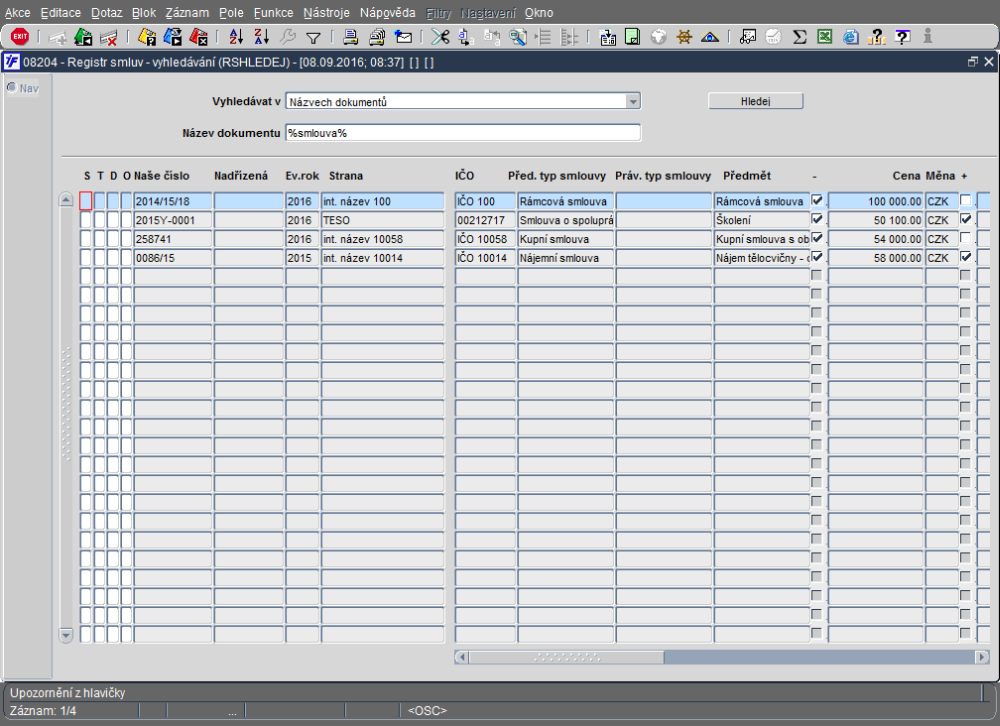Uncheck the '-' checkbox for Rámcová smlouva row
This screenshot has width=1000, height=726.
tap(817, 200)
